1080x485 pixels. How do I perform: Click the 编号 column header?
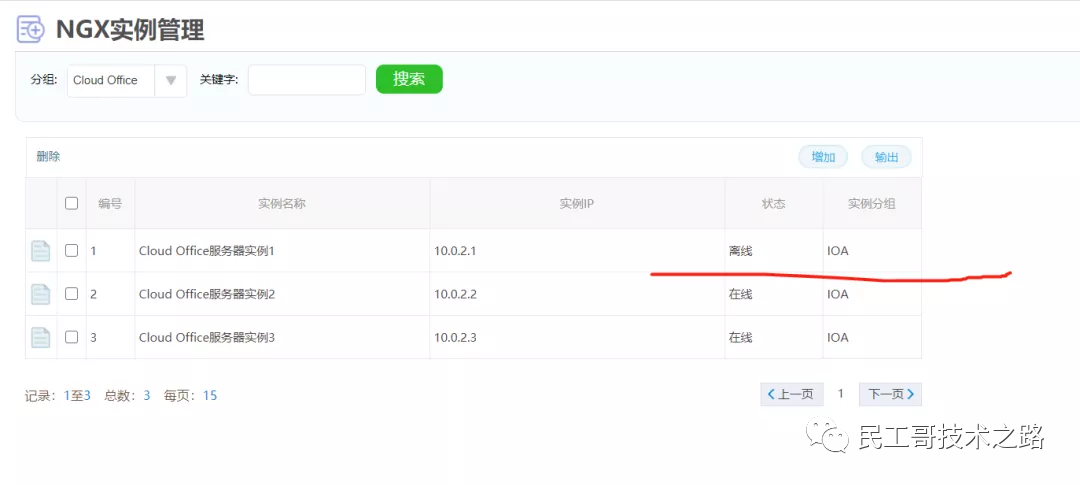point(110,204)
